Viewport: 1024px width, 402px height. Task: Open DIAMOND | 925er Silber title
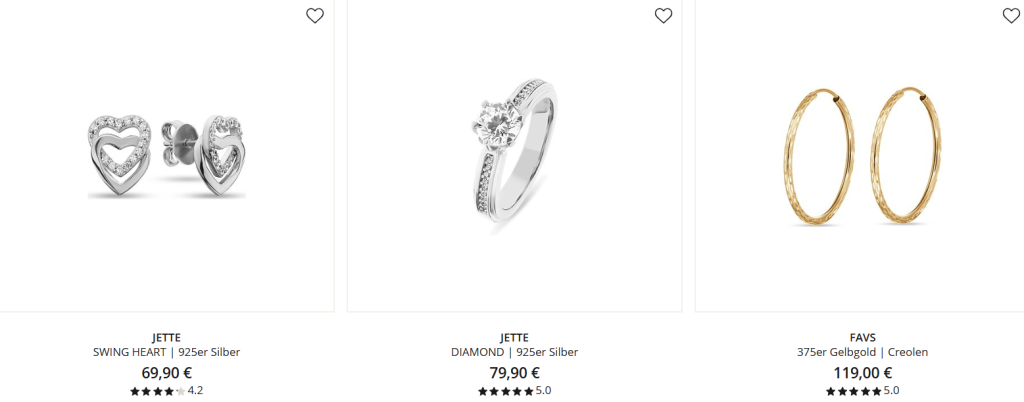515,352
